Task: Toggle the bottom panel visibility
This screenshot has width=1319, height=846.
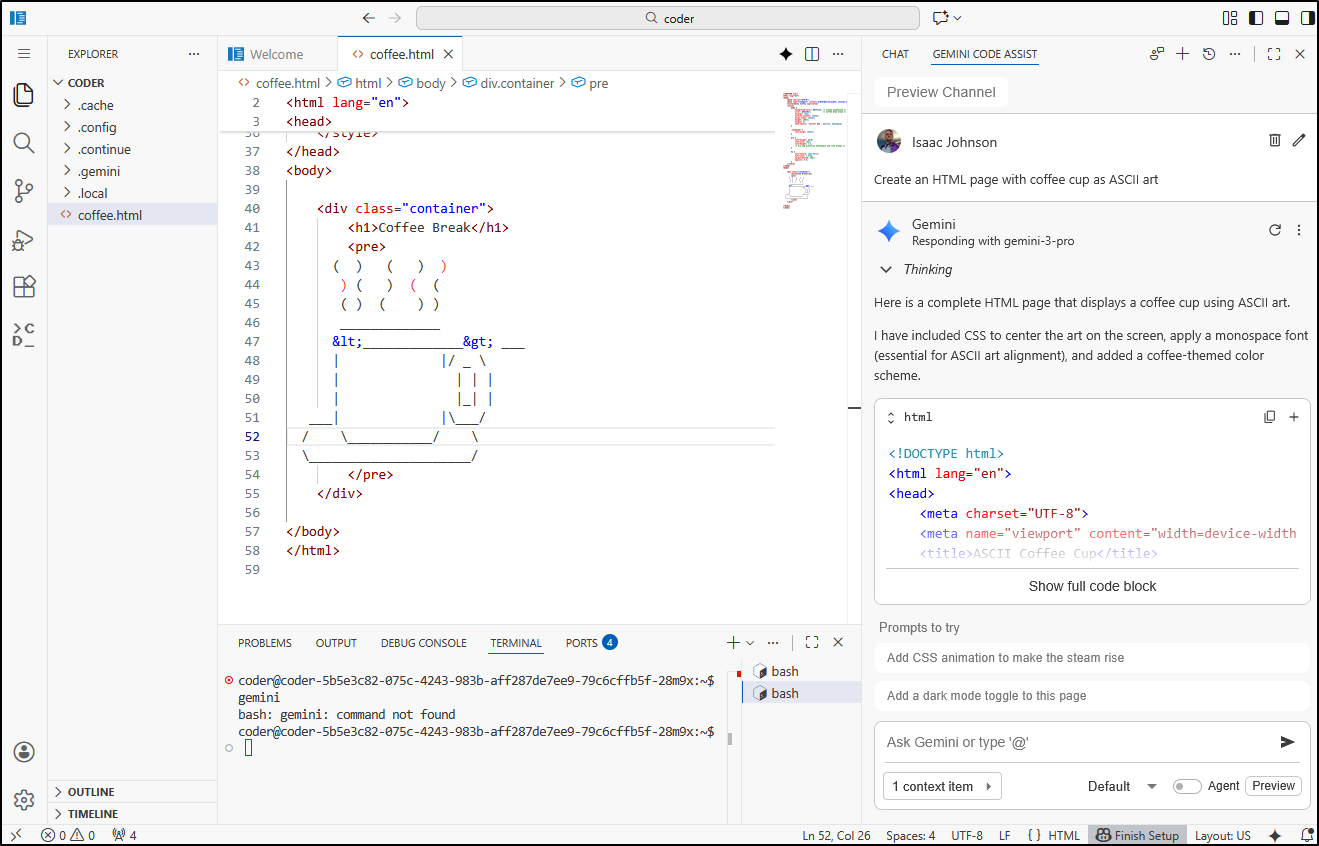Action: [1282, 17]
